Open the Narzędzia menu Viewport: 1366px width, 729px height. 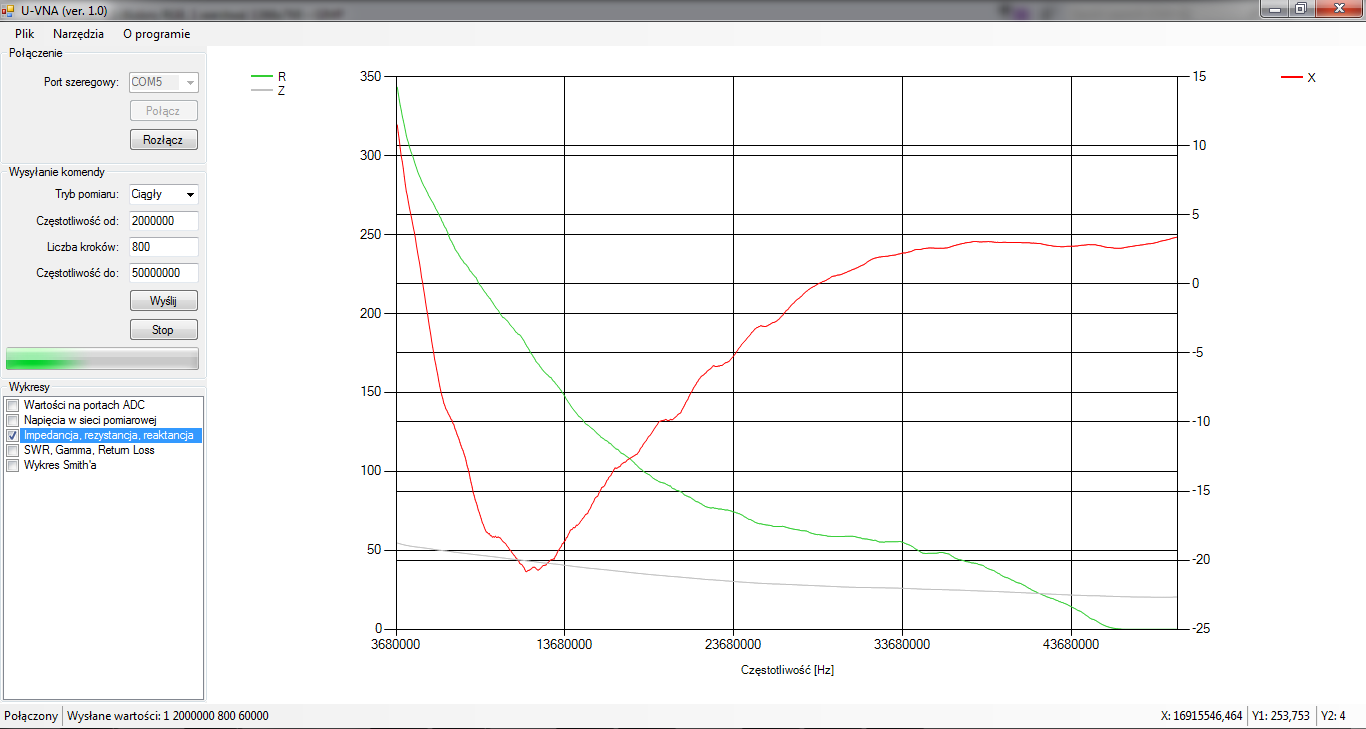[x=78, y=33]
